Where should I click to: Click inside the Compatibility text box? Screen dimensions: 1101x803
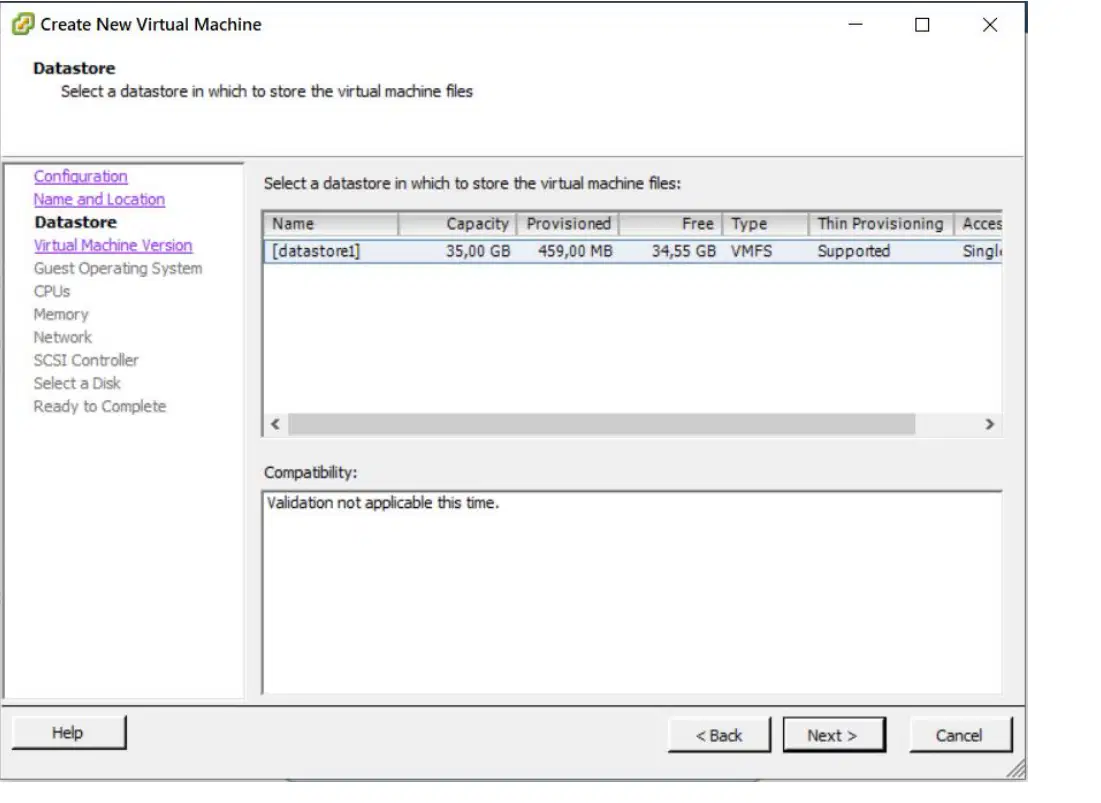coord(633,592)
